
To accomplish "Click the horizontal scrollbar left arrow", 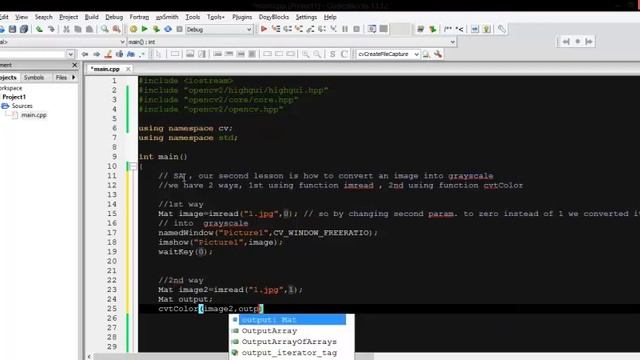I will point(89,357).
